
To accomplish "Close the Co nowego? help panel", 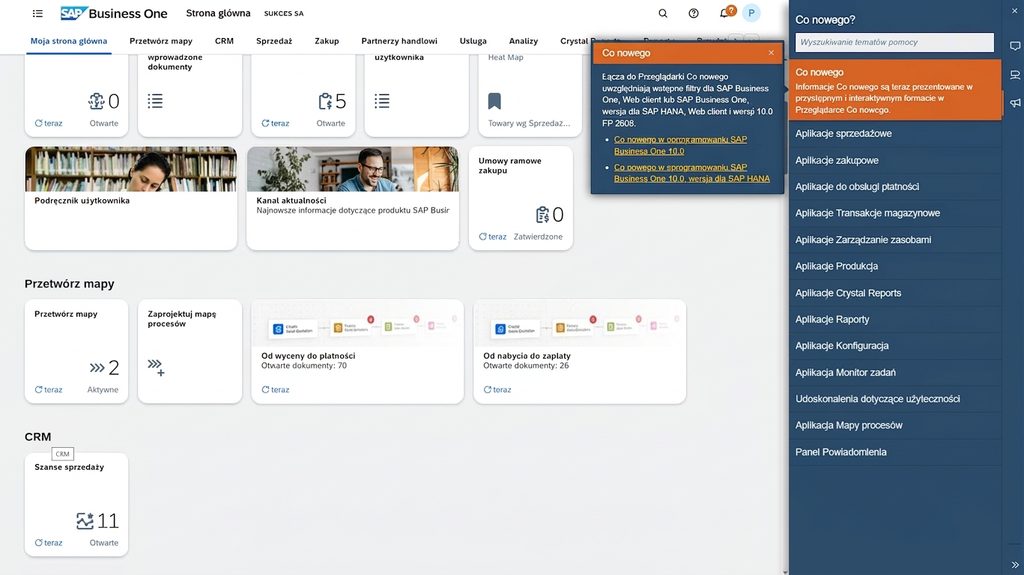I will [x=1015, y=10].
